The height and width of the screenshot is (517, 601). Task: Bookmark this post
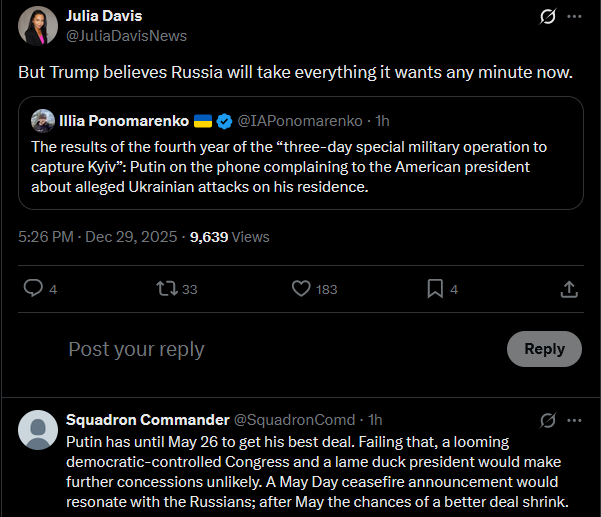click(x=435, y=289)
